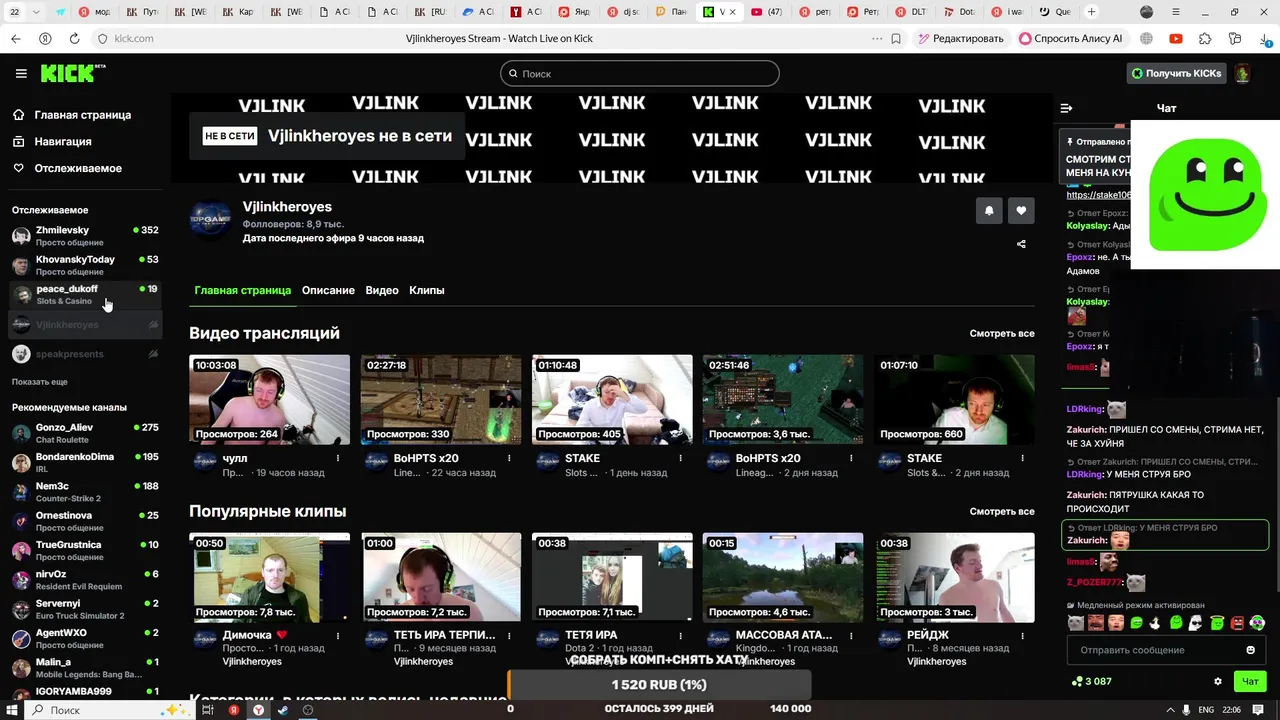Expand the tab list dropdown arrow

click(x=37, y=12)
